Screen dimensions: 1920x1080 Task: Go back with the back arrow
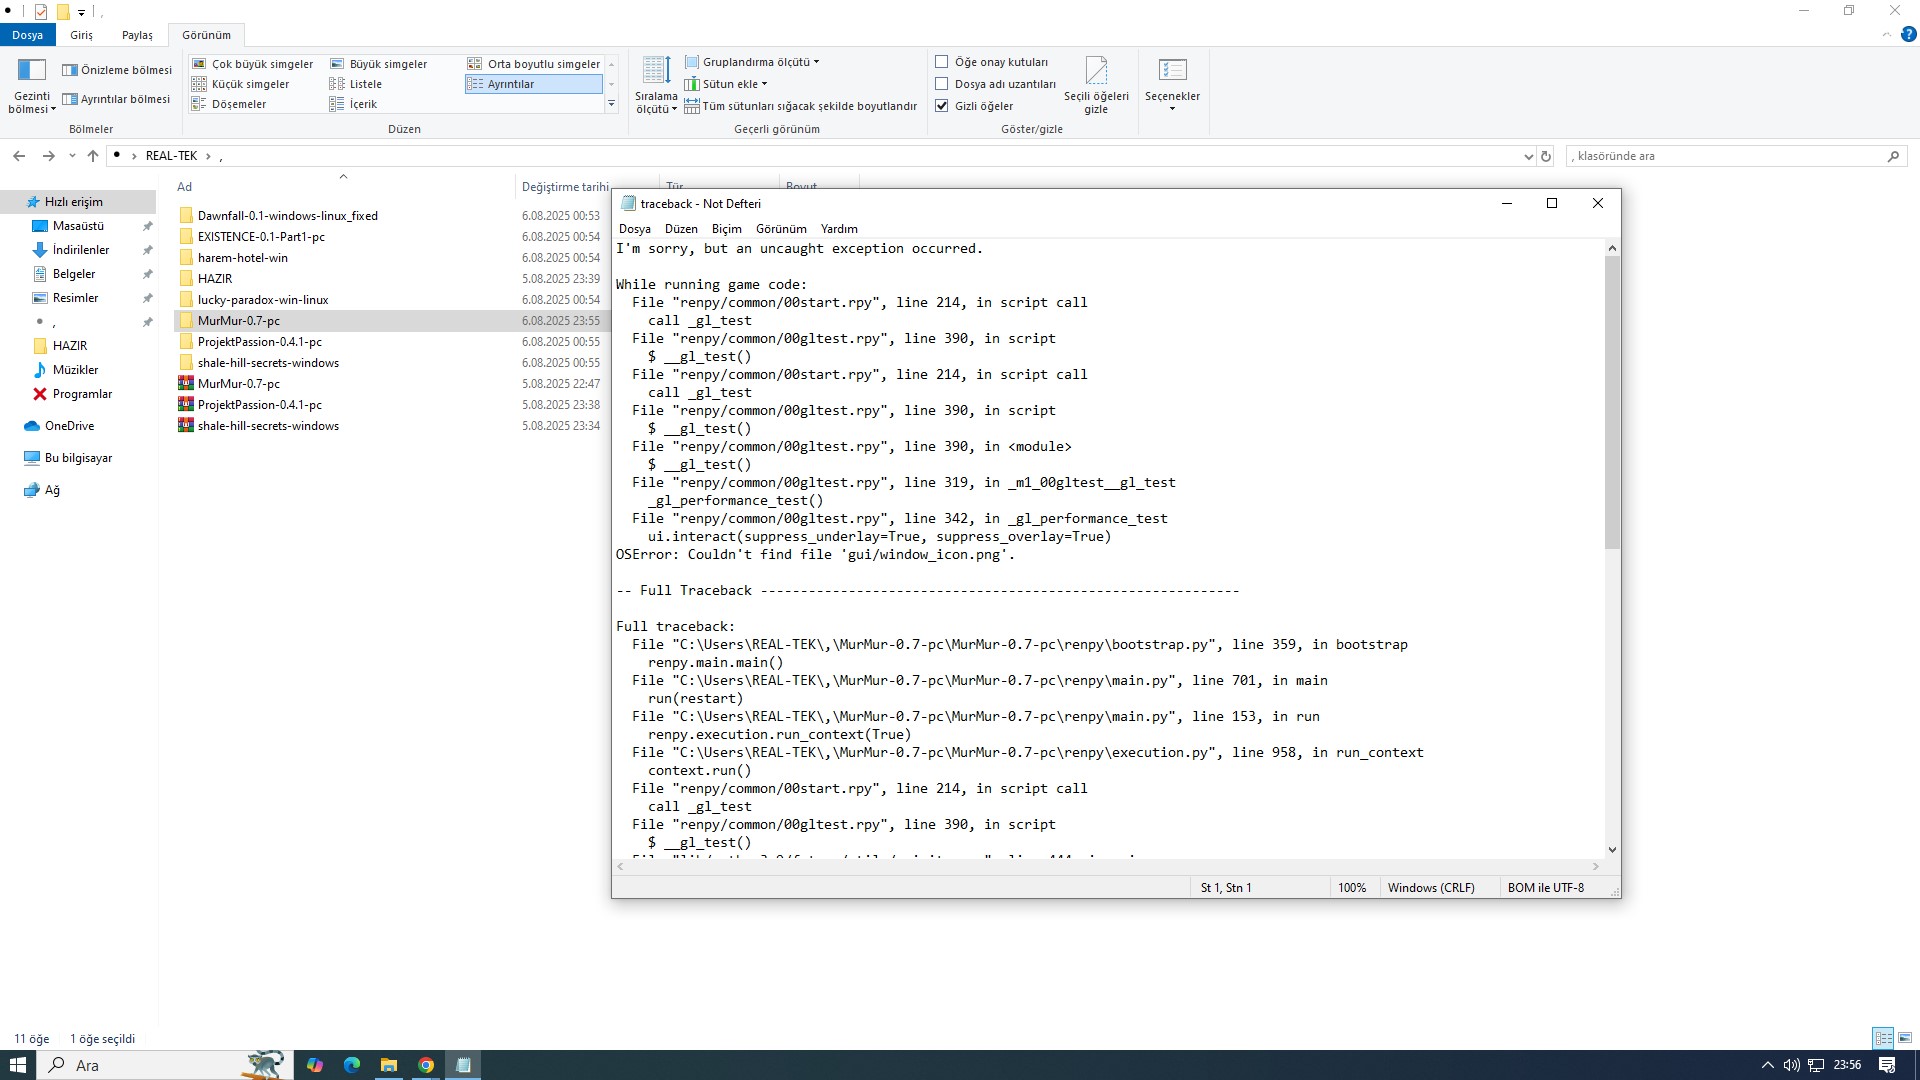pyautogui.click(x=19, y=156)
